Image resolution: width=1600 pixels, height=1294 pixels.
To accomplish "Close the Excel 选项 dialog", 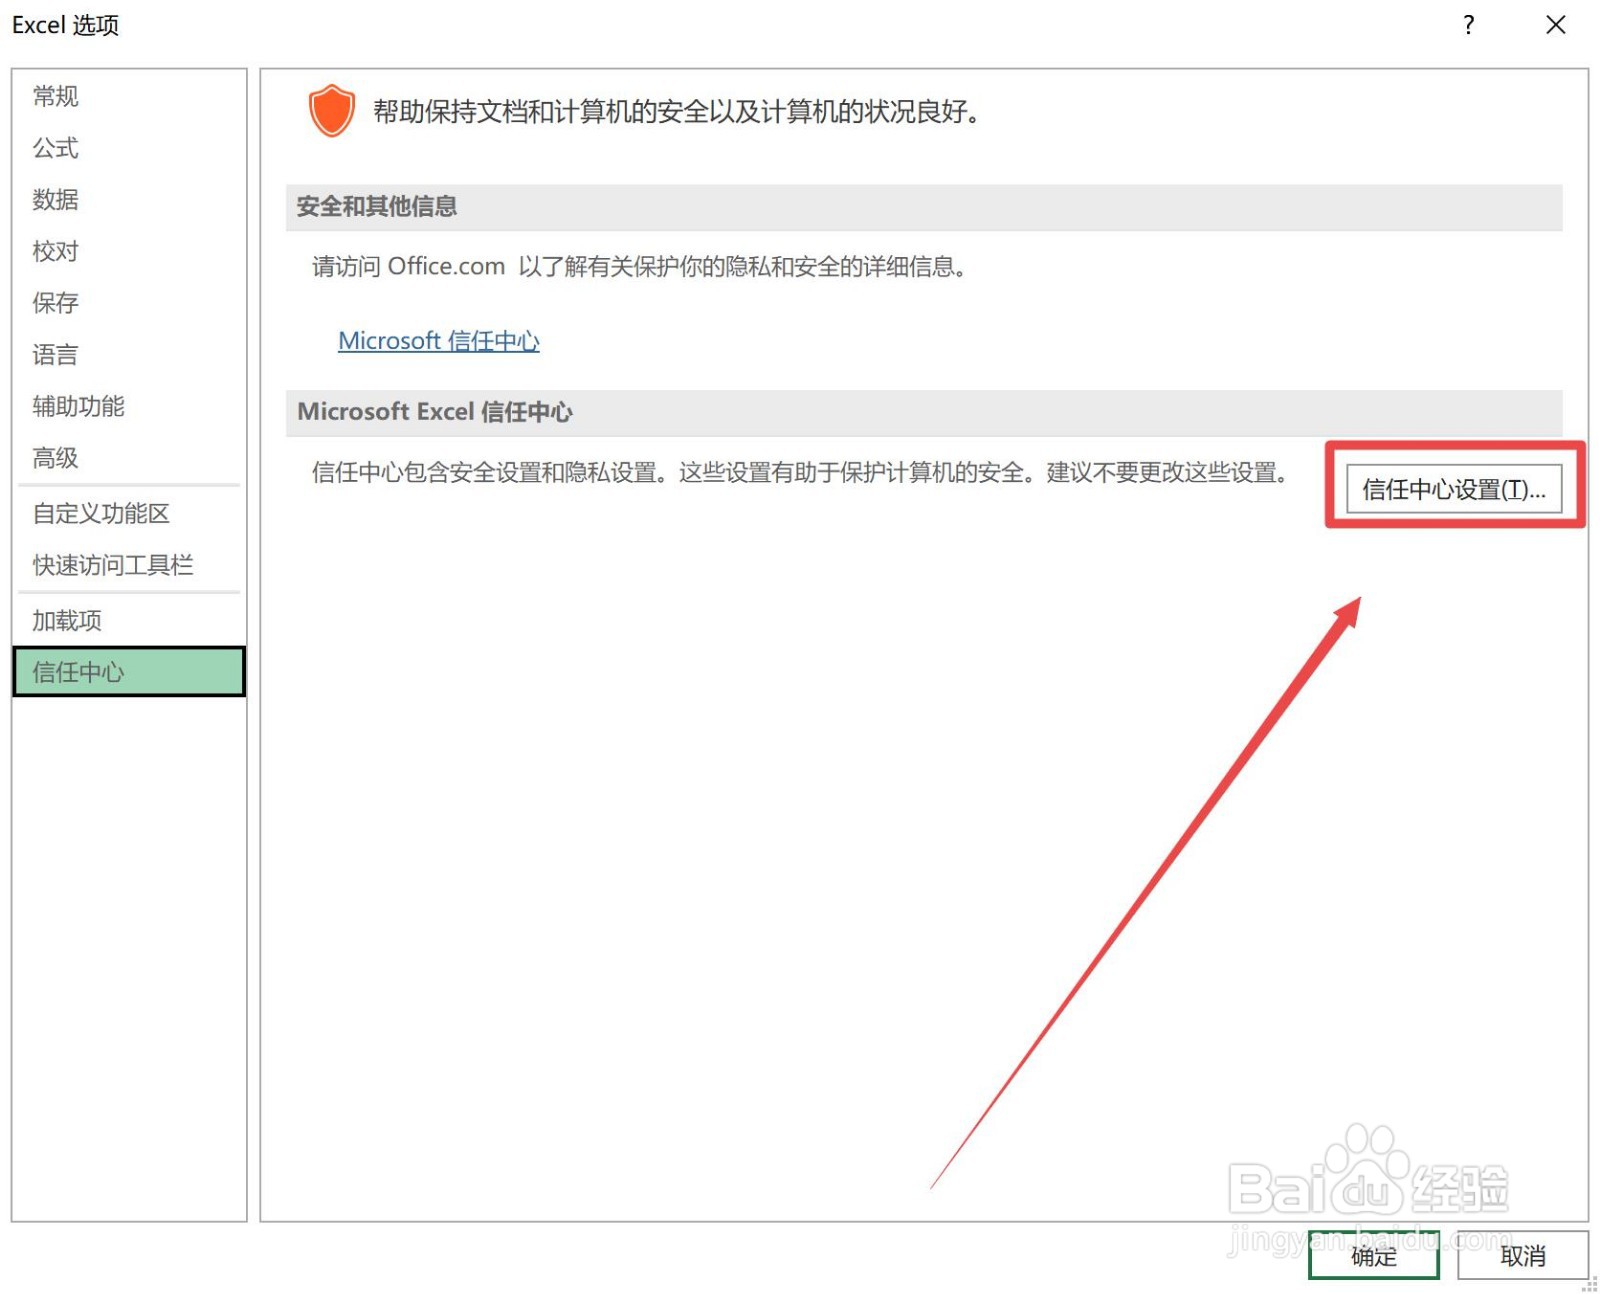I will coord(1555,25).
